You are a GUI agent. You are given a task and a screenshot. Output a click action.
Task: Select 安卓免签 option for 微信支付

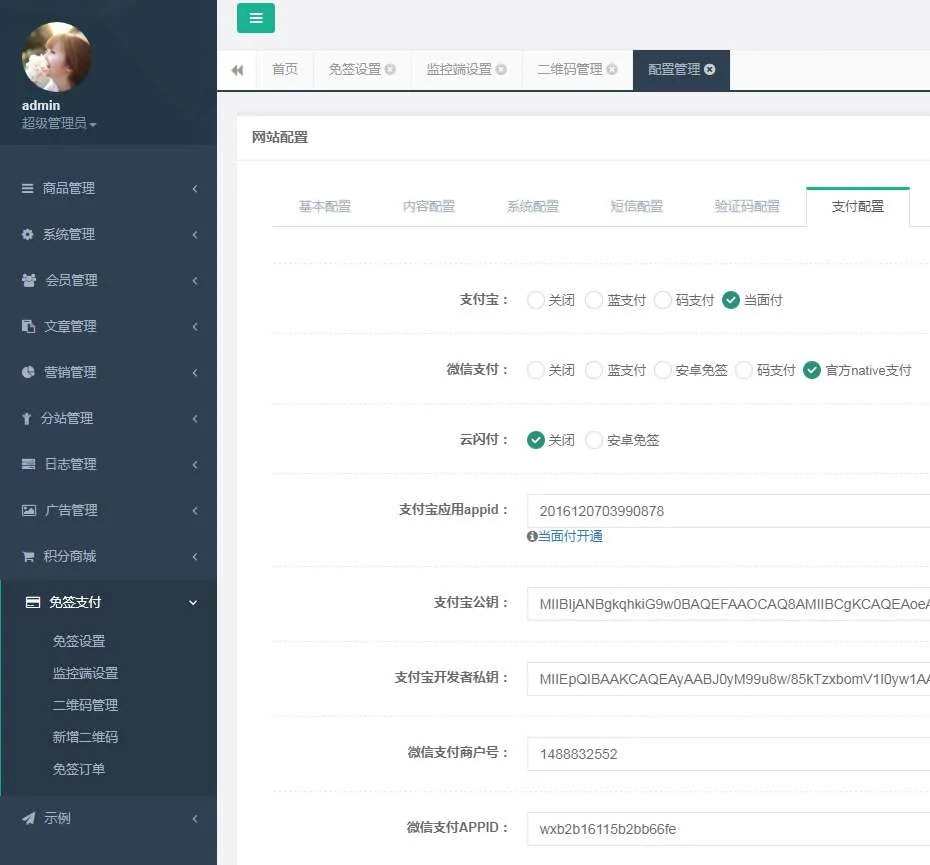point(662,370)
